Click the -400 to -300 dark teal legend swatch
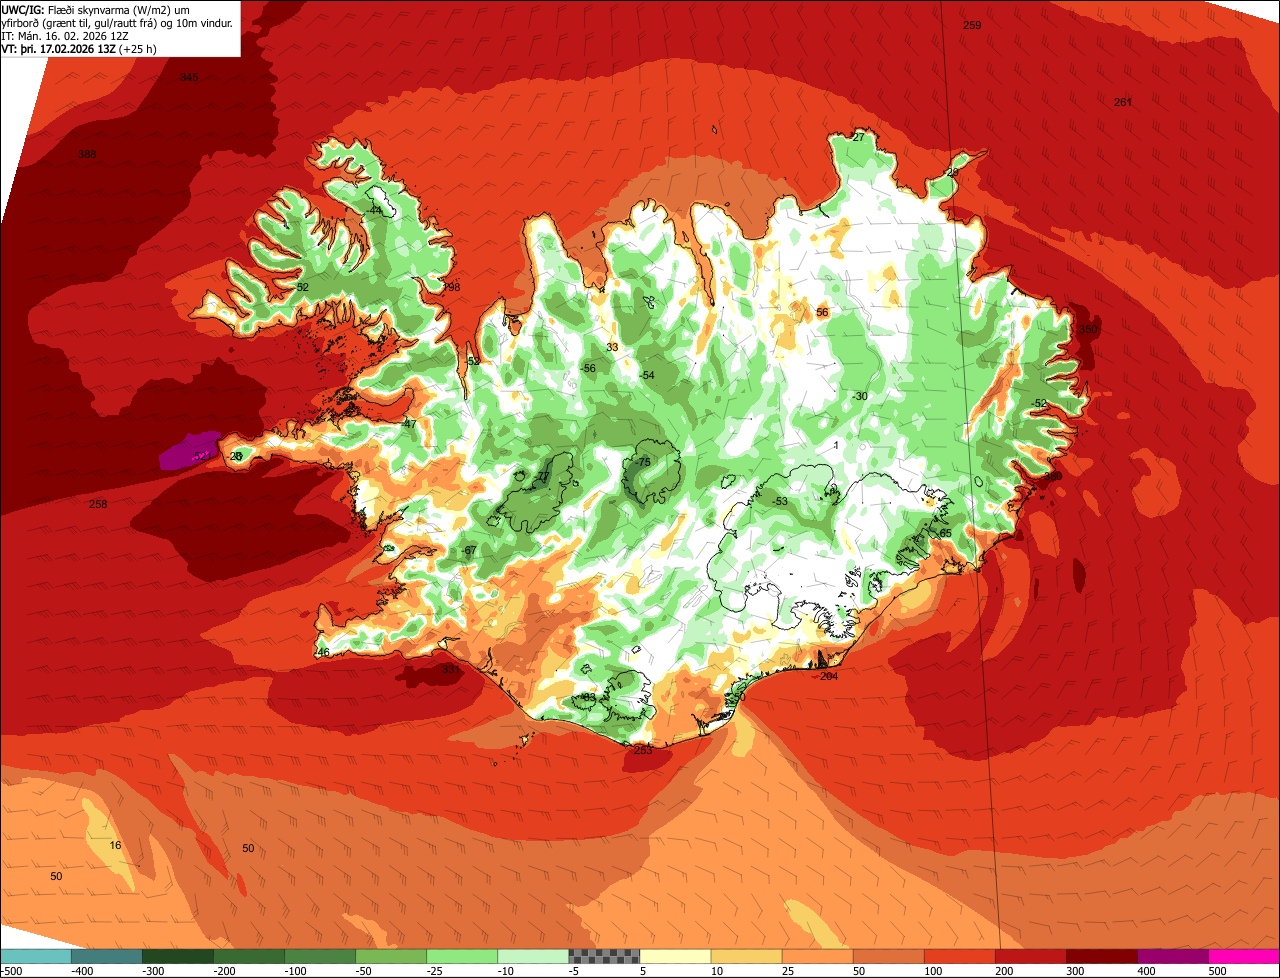 pyautogui.click(x=107, y=956)
